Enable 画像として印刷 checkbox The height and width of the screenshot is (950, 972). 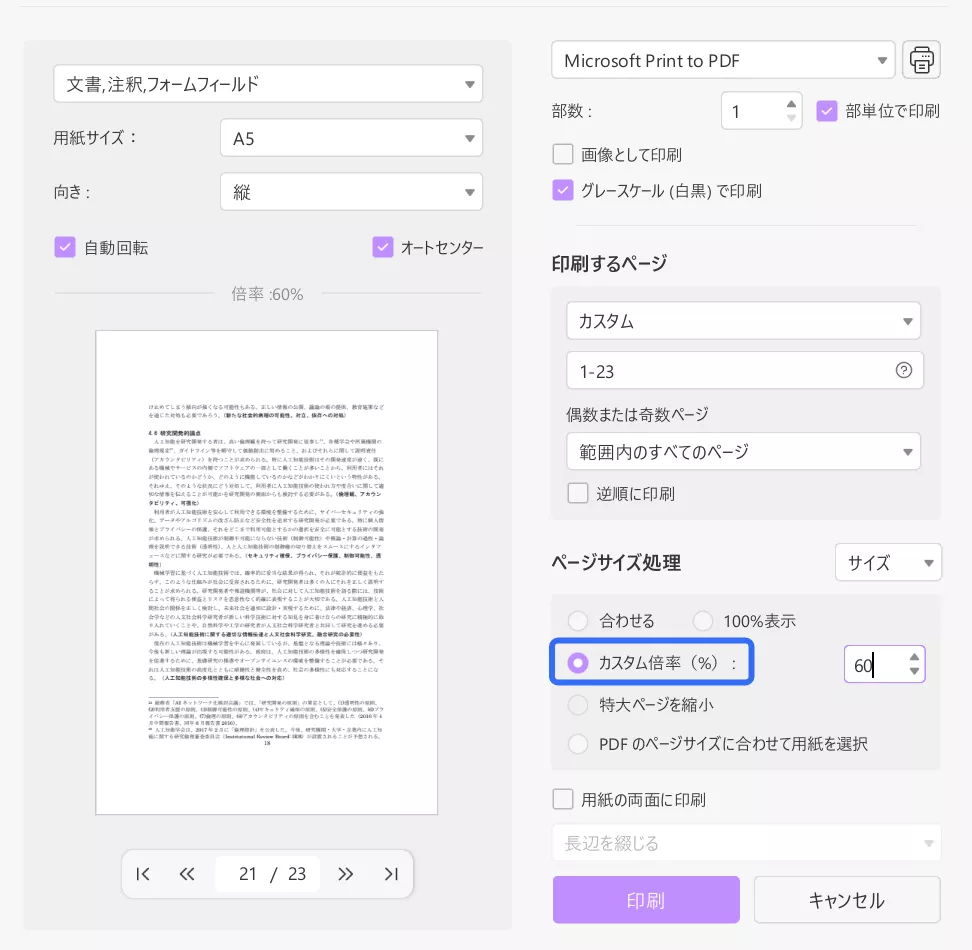563,154
